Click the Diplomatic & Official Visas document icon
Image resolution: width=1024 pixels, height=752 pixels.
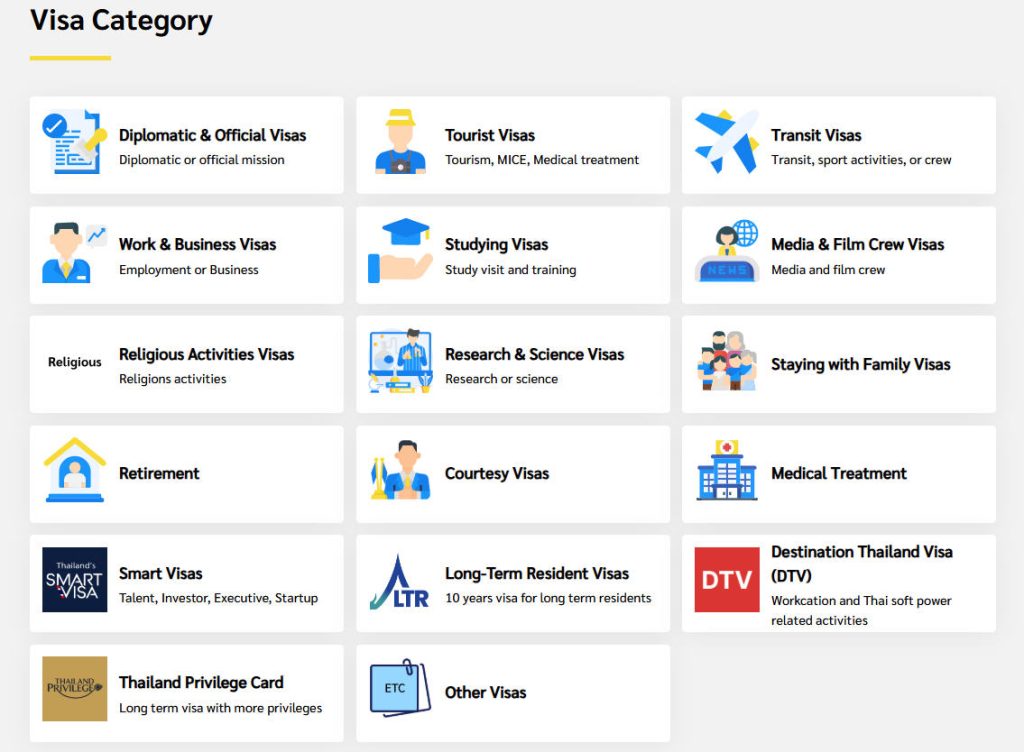74,142
